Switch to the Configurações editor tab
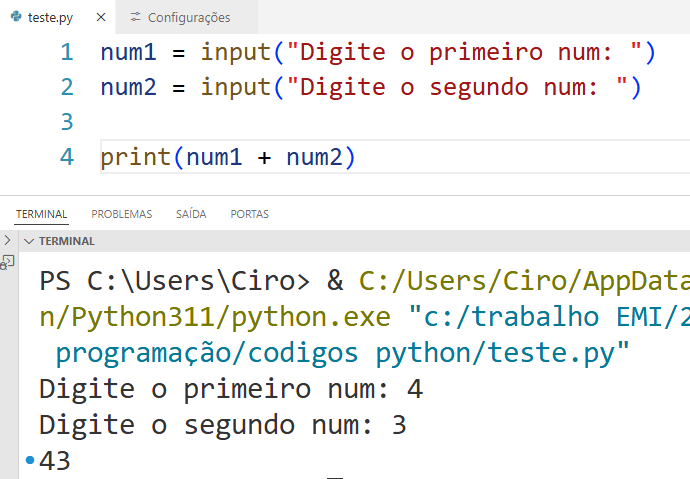This screenshot has height=479, width=690. click(188, 17)
